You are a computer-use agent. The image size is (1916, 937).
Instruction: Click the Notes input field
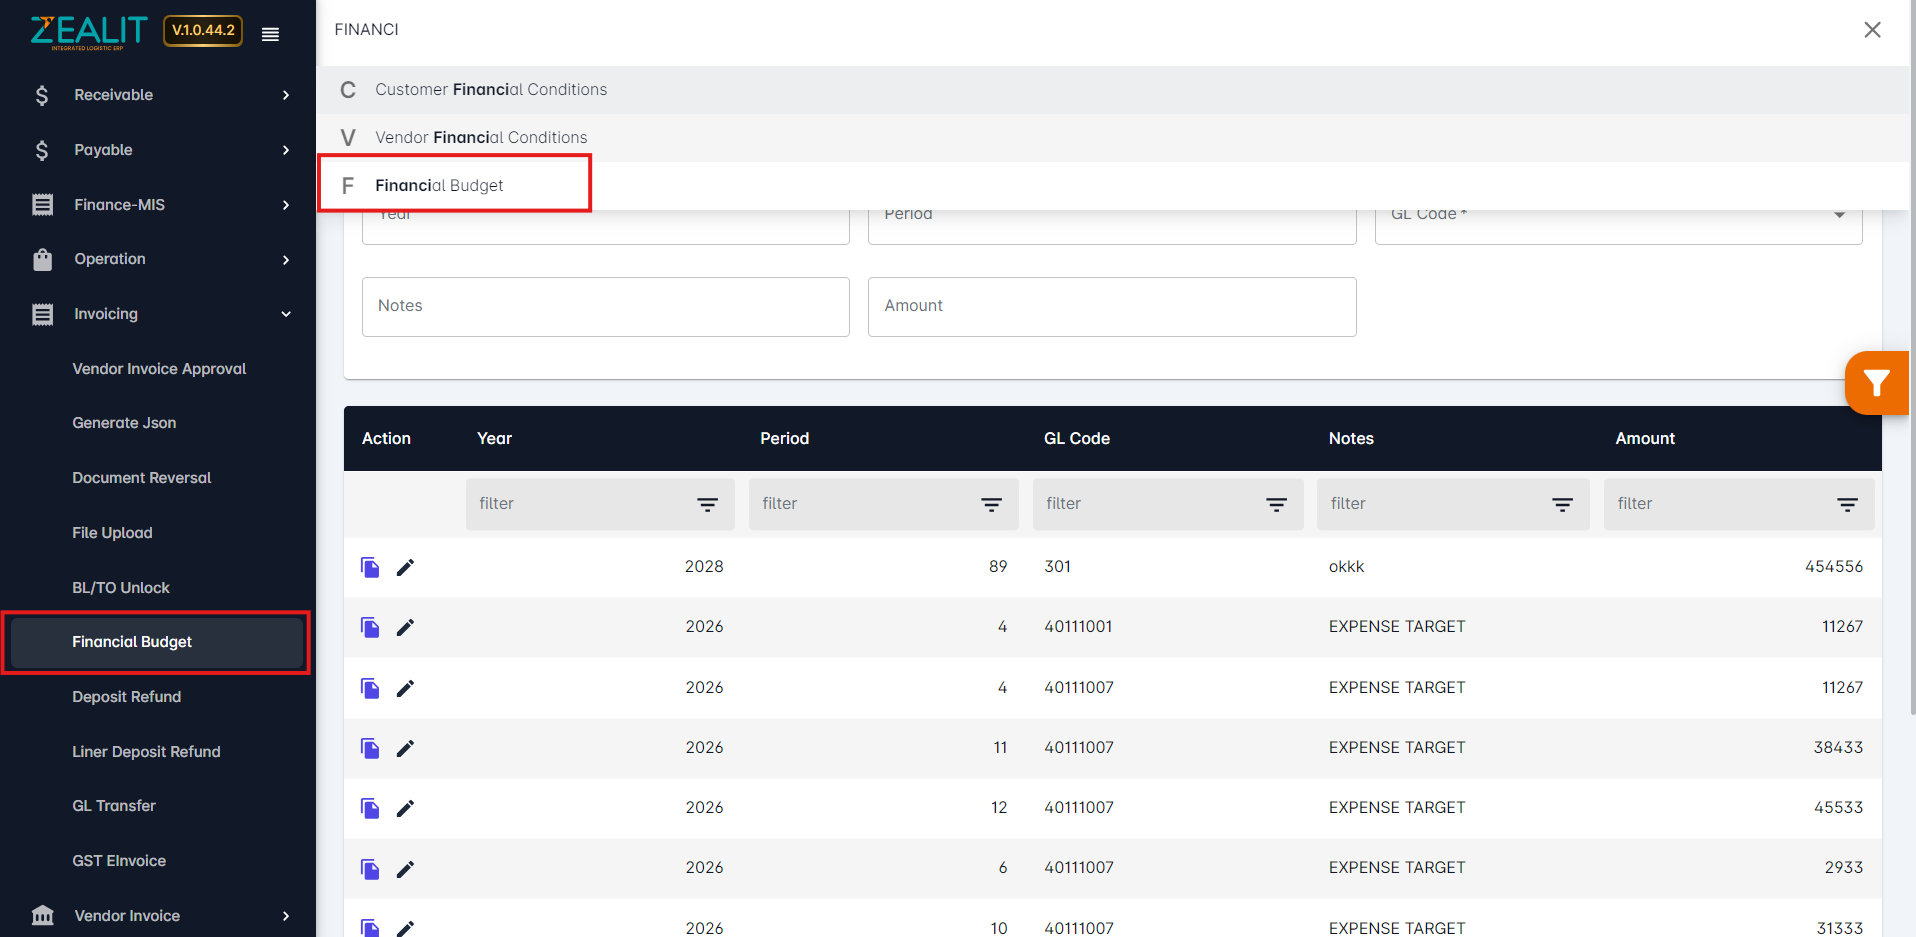click(605, 306)
